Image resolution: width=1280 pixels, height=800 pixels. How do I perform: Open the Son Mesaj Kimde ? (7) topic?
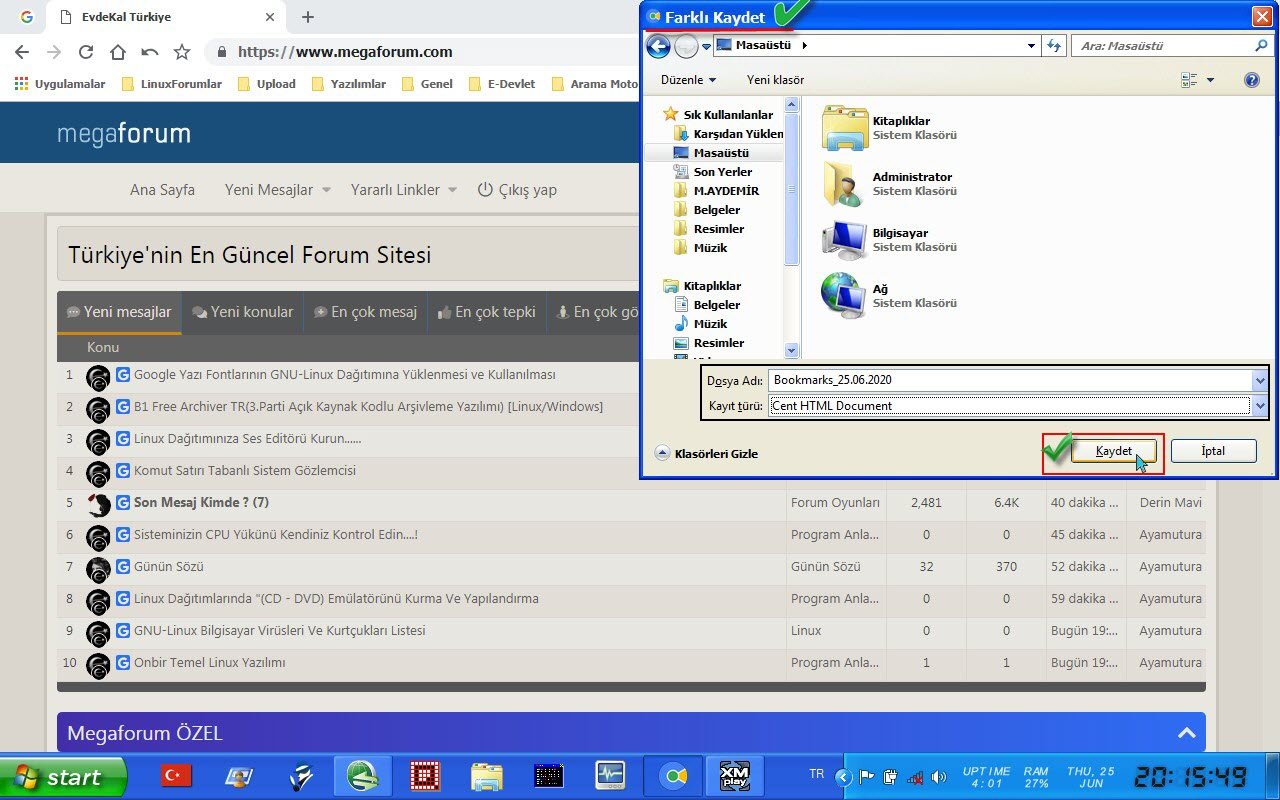click(x=201, y=503)
